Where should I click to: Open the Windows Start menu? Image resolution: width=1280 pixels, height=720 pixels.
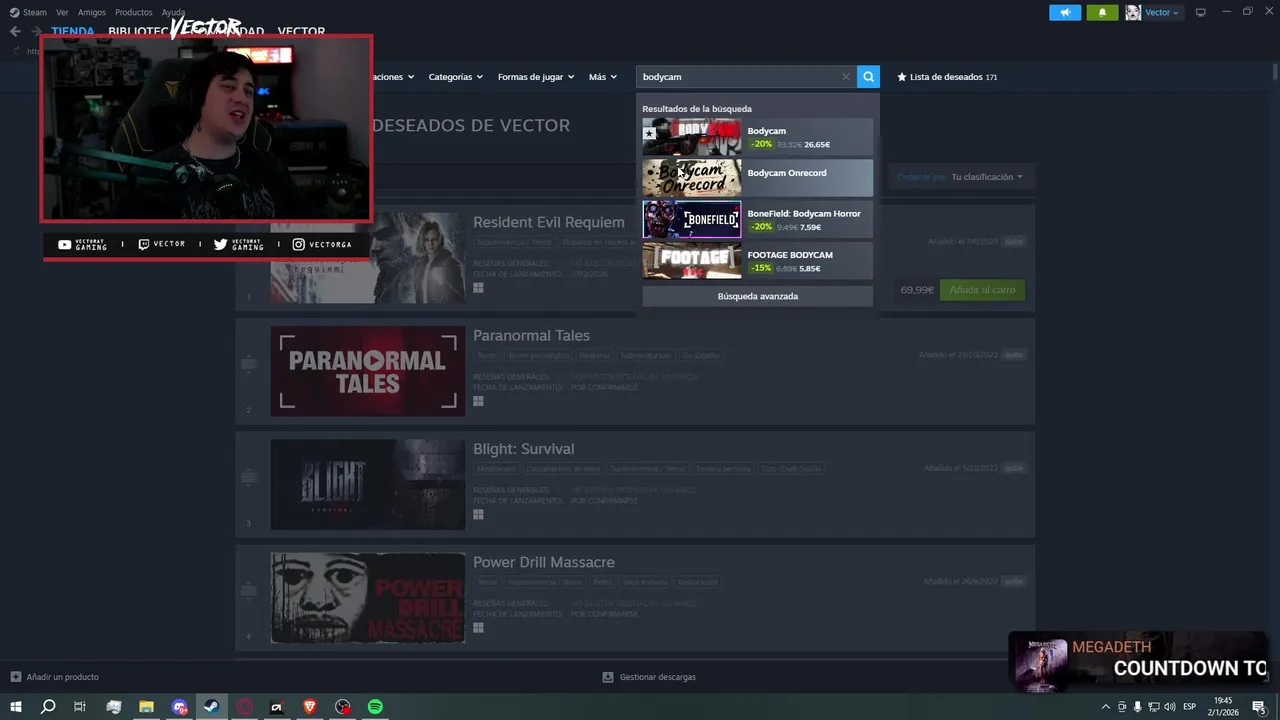point(15,707)
